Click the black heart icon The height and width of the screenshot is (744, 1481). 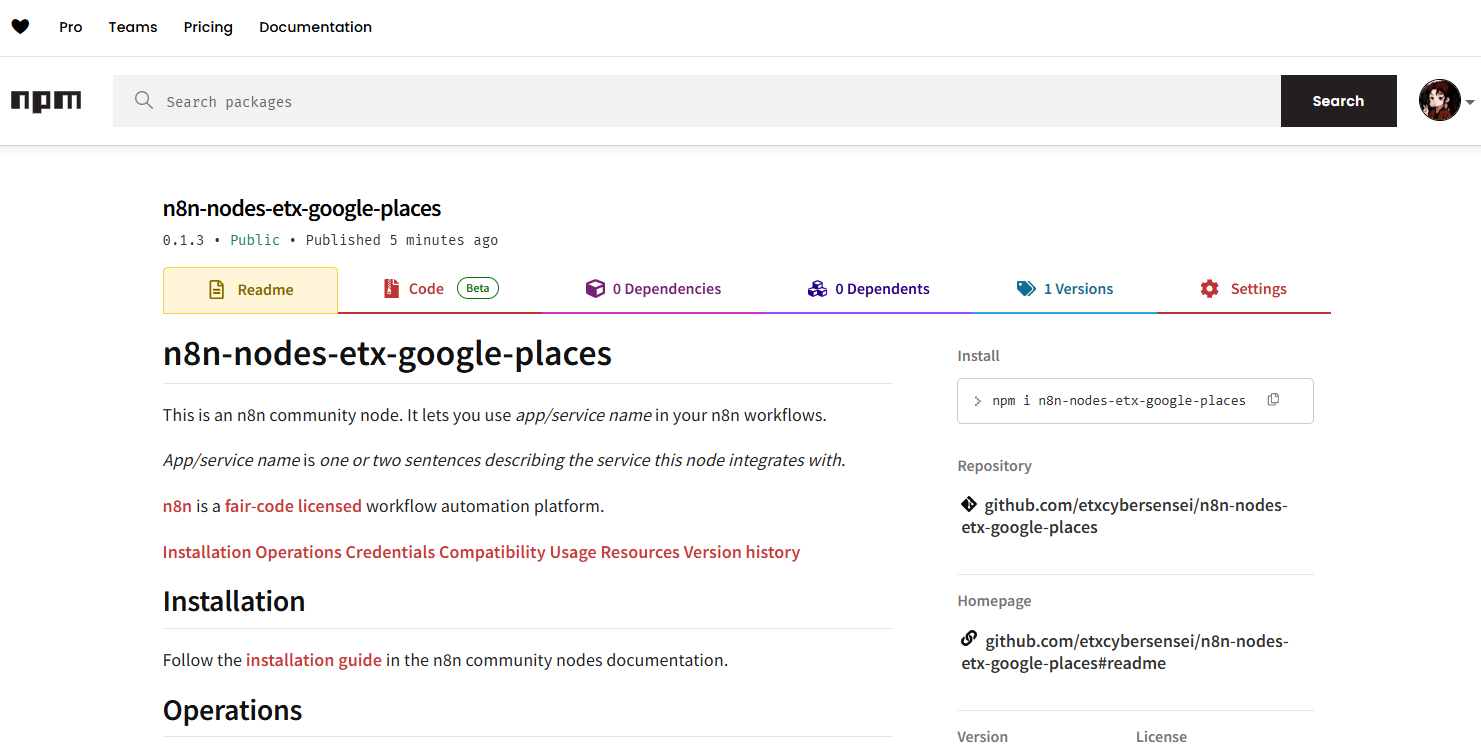(x=20, y=27)
